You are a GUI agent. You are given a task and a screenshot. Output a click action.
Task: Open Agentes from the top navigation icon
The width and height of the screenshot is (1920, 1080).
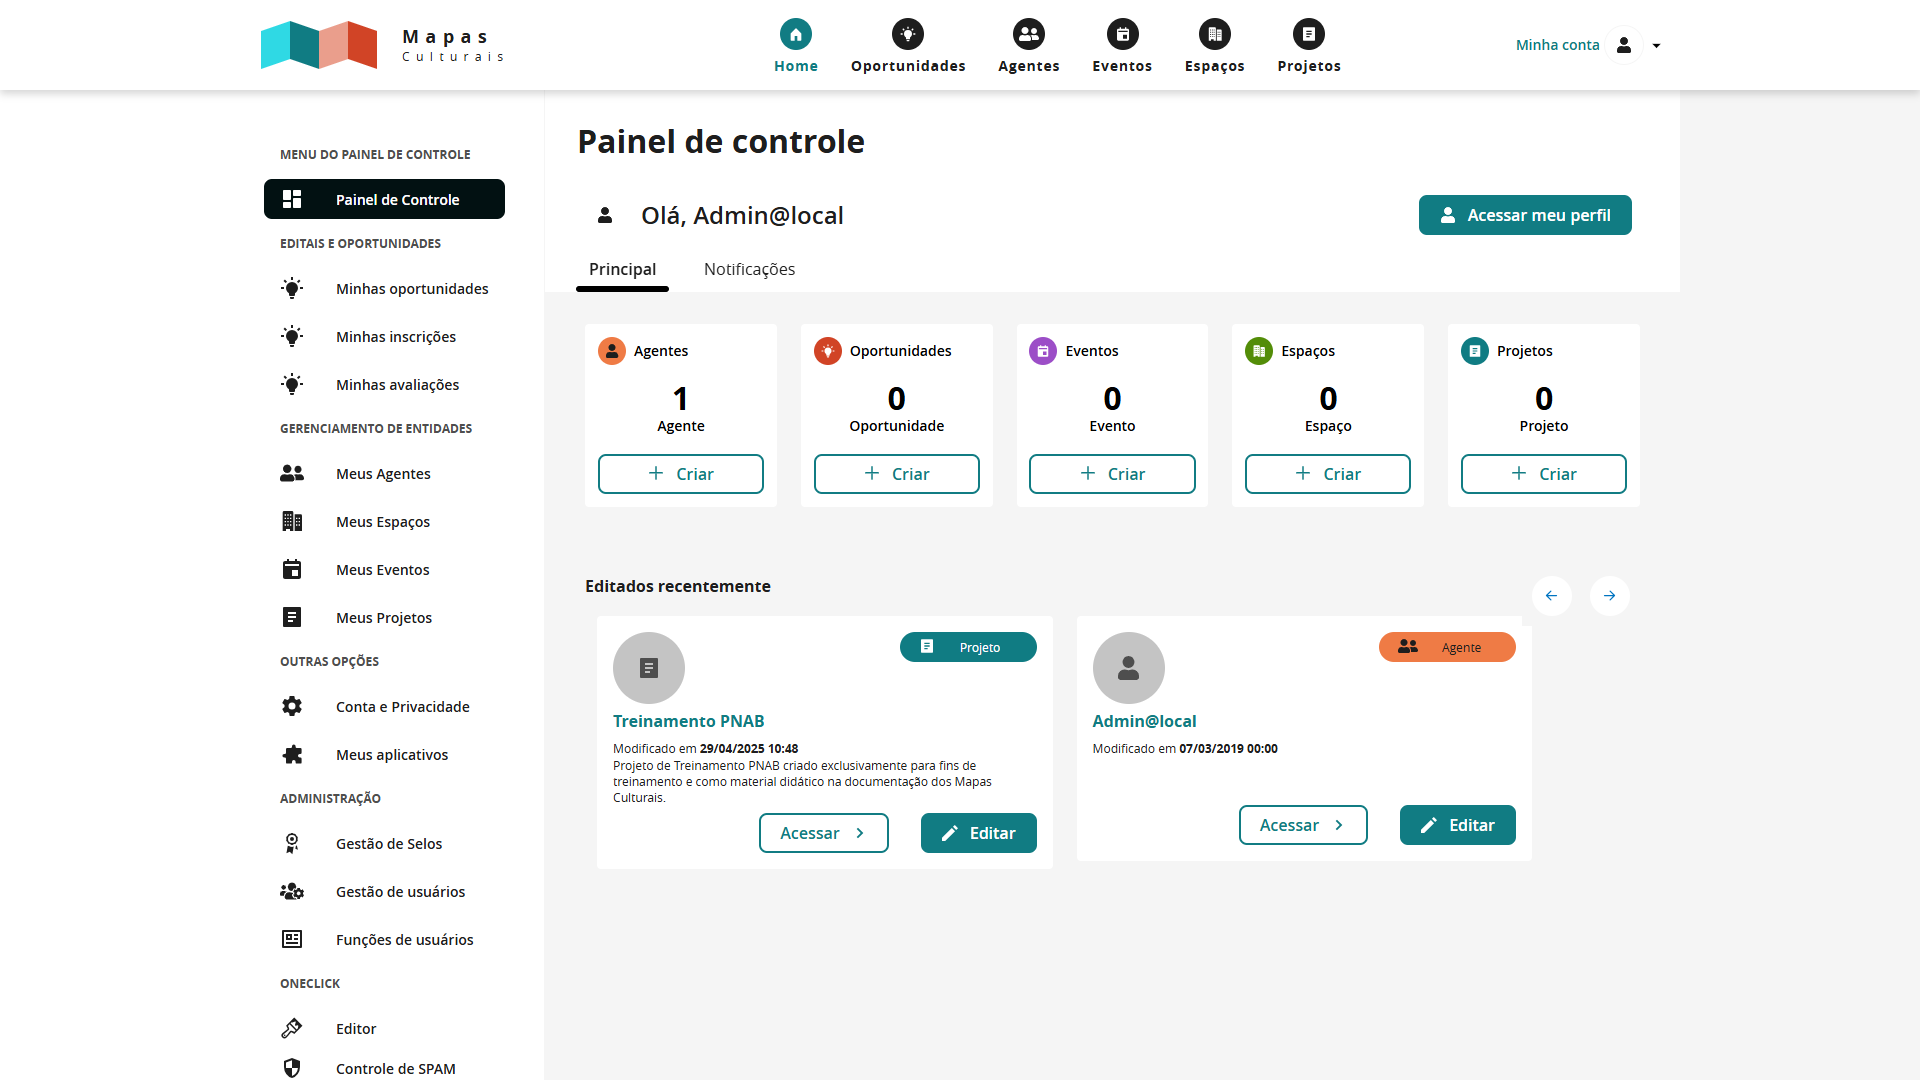pos(1028,35)
